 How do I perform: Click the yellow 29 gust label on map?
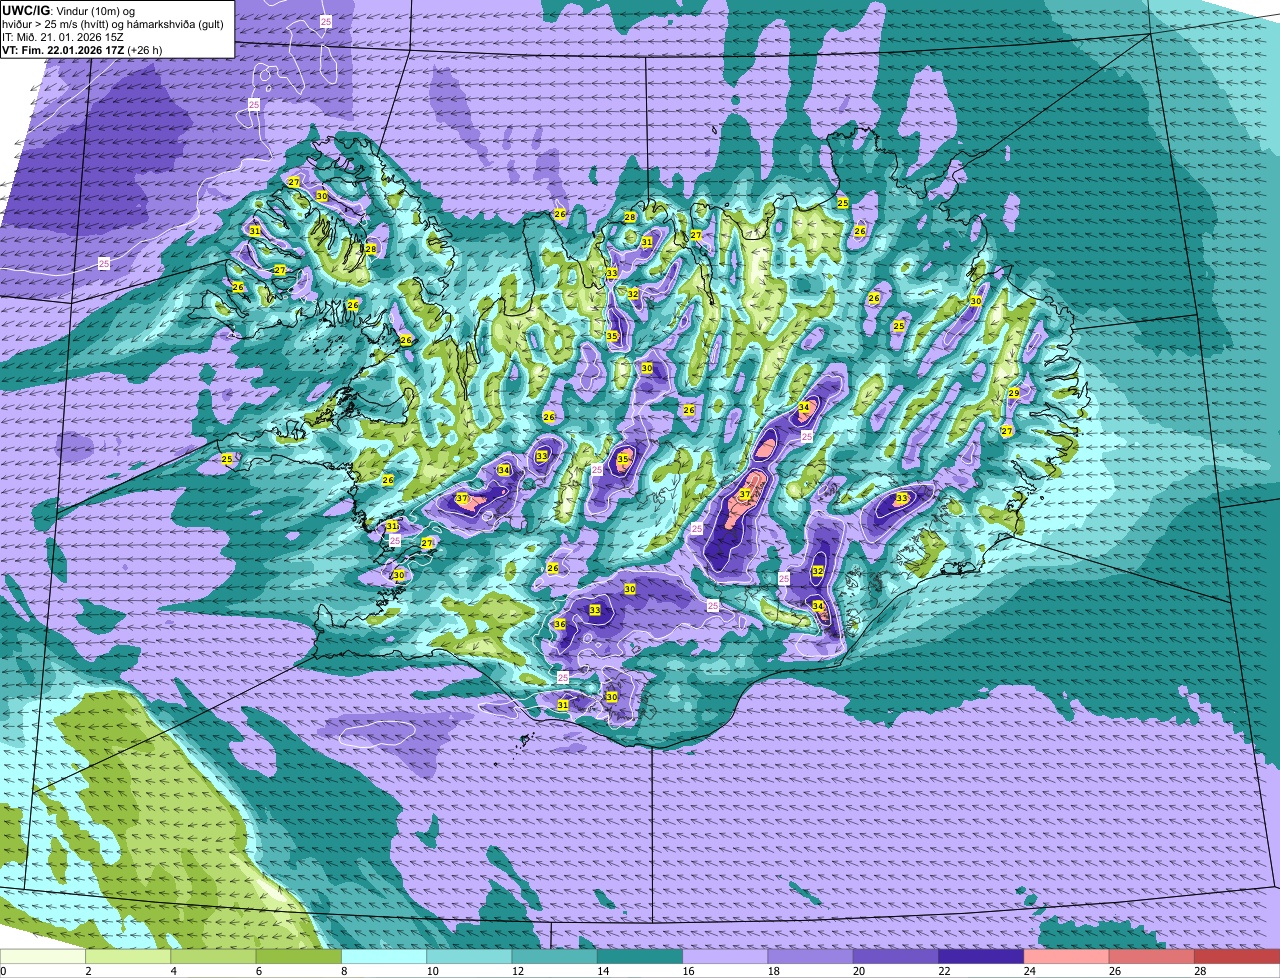click(1013, 393)
